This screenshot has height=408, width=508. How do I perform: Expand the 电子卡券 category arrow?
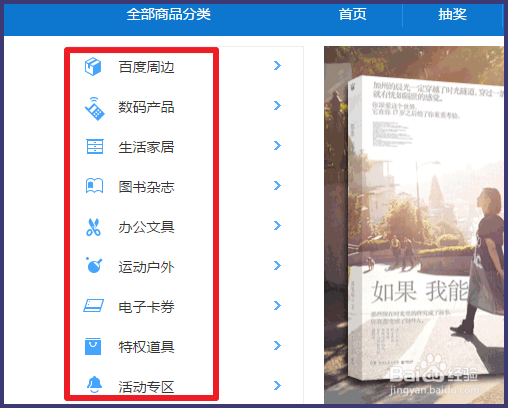(277, 306)
